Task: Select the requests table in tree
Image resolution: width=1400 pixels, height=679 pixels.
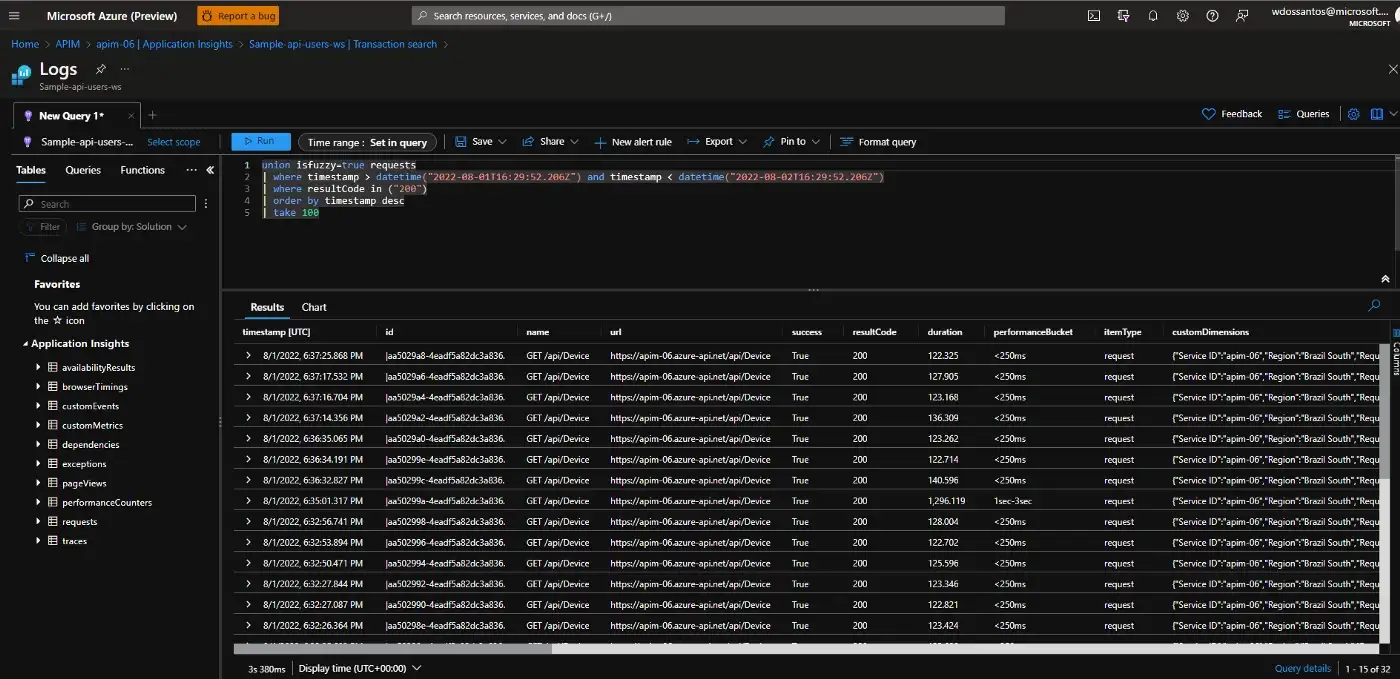Action: 80,522
